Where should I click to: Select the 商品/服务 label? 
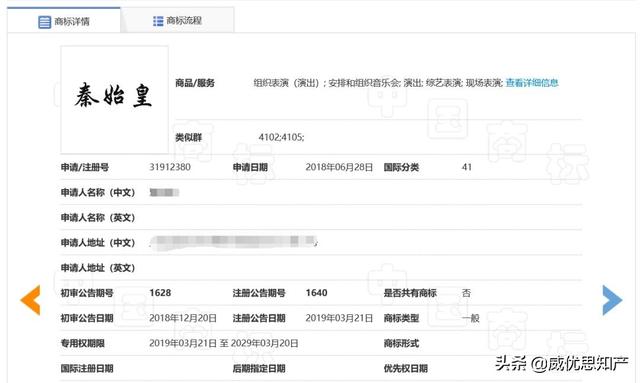pos(195,83)
